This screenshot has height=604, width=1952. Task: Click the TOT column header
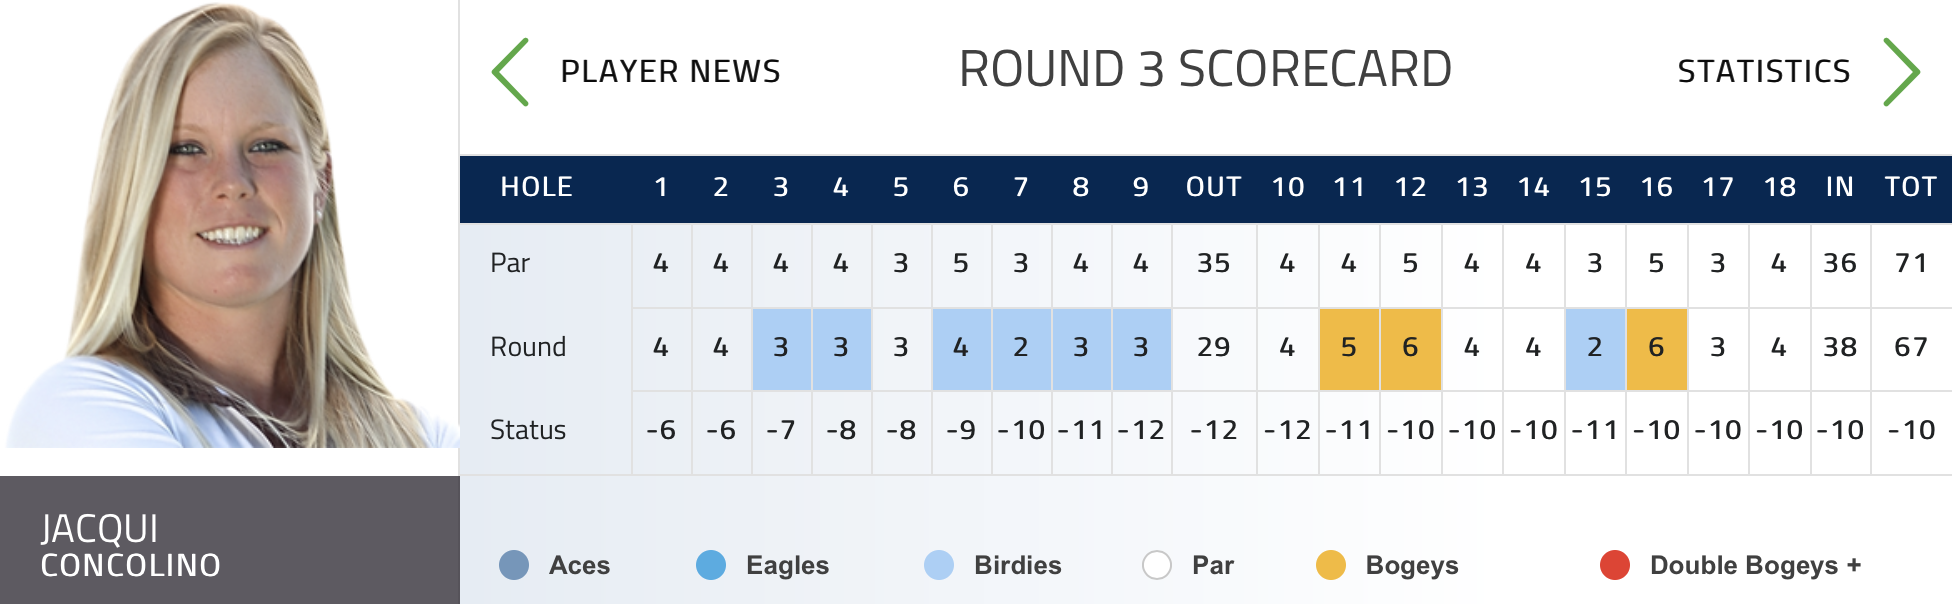(x=1910, y=188)
